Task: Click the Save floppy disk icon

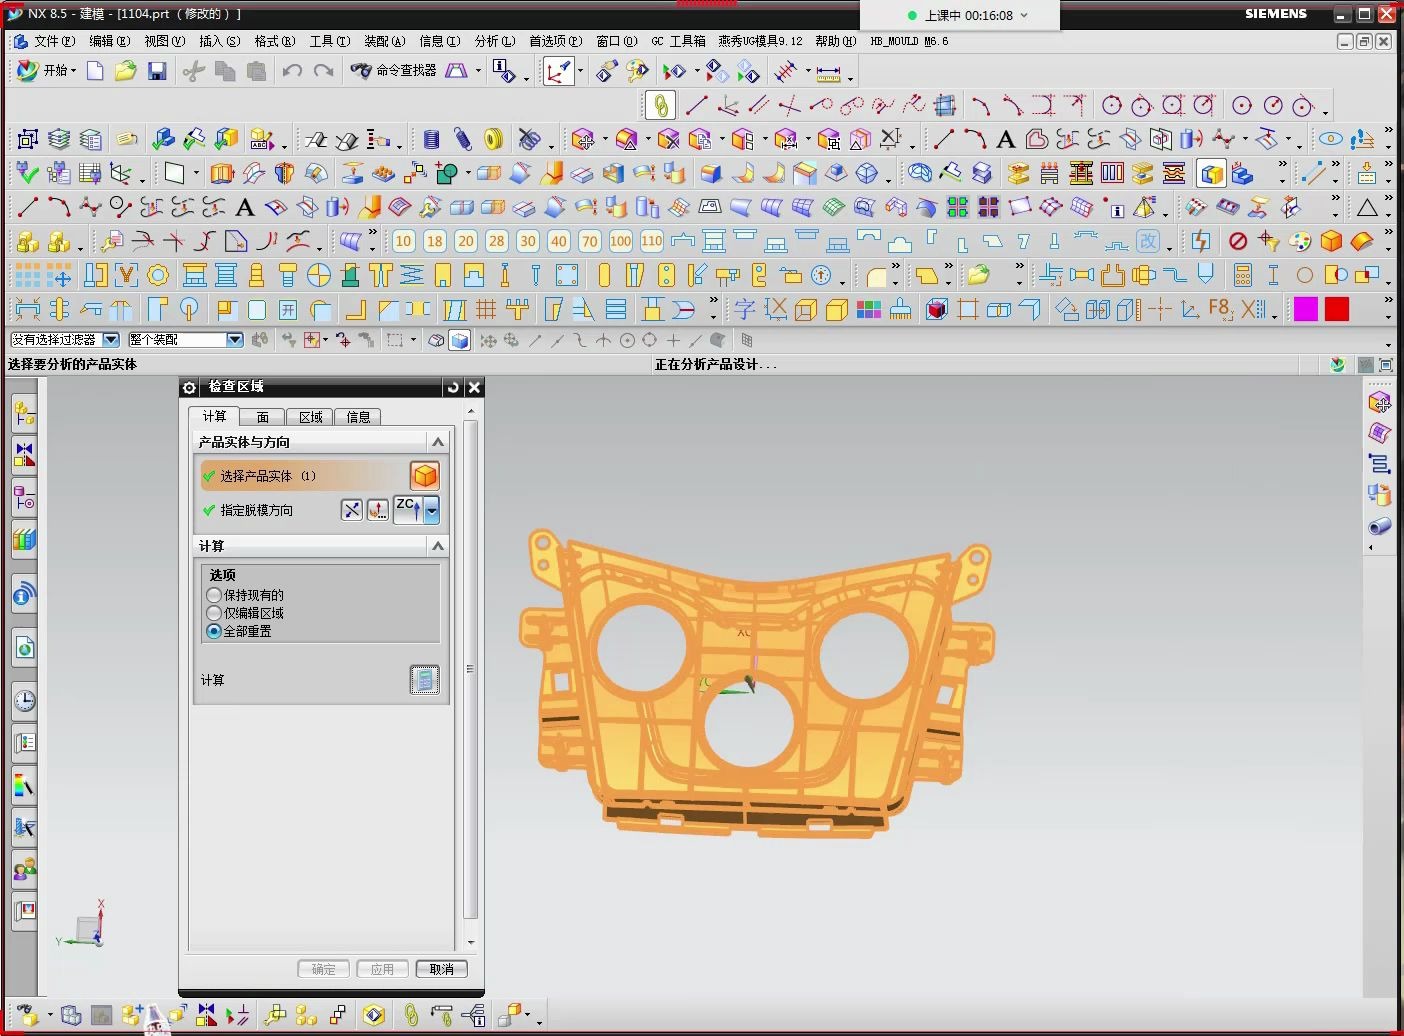Action: (157, 71)
